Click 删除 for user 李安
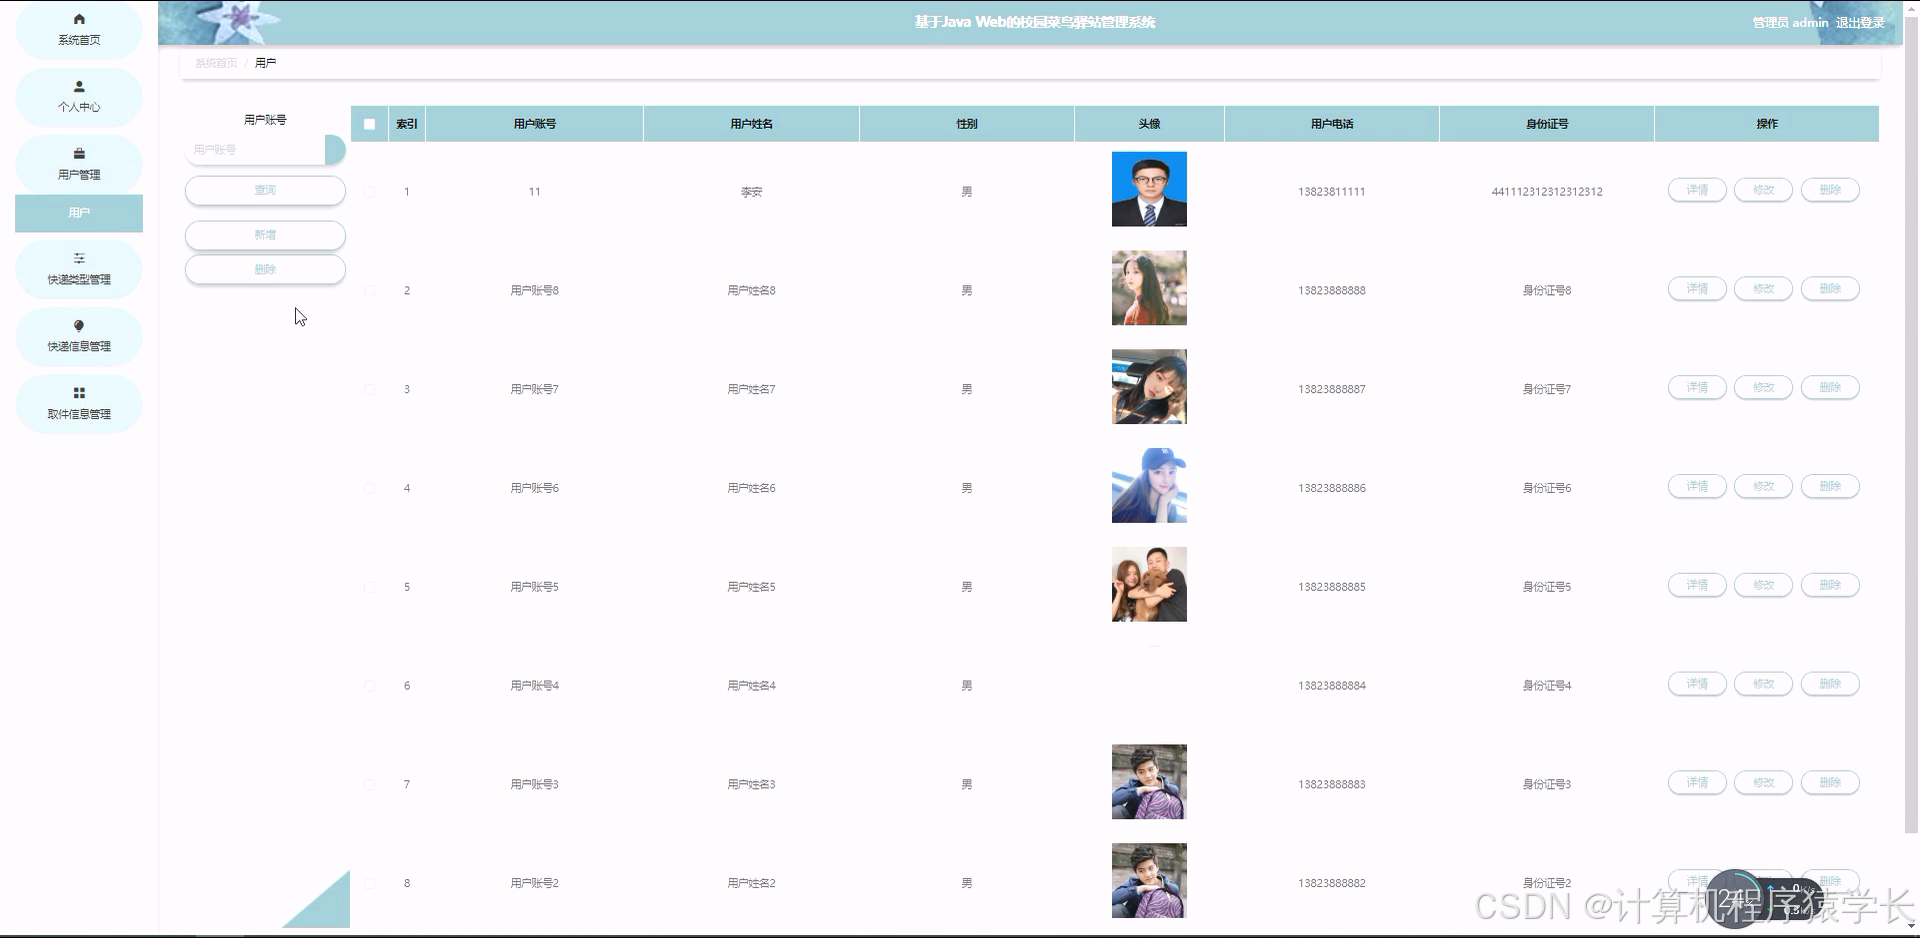Viewport: 1920px width, 938px height. 1830,190
